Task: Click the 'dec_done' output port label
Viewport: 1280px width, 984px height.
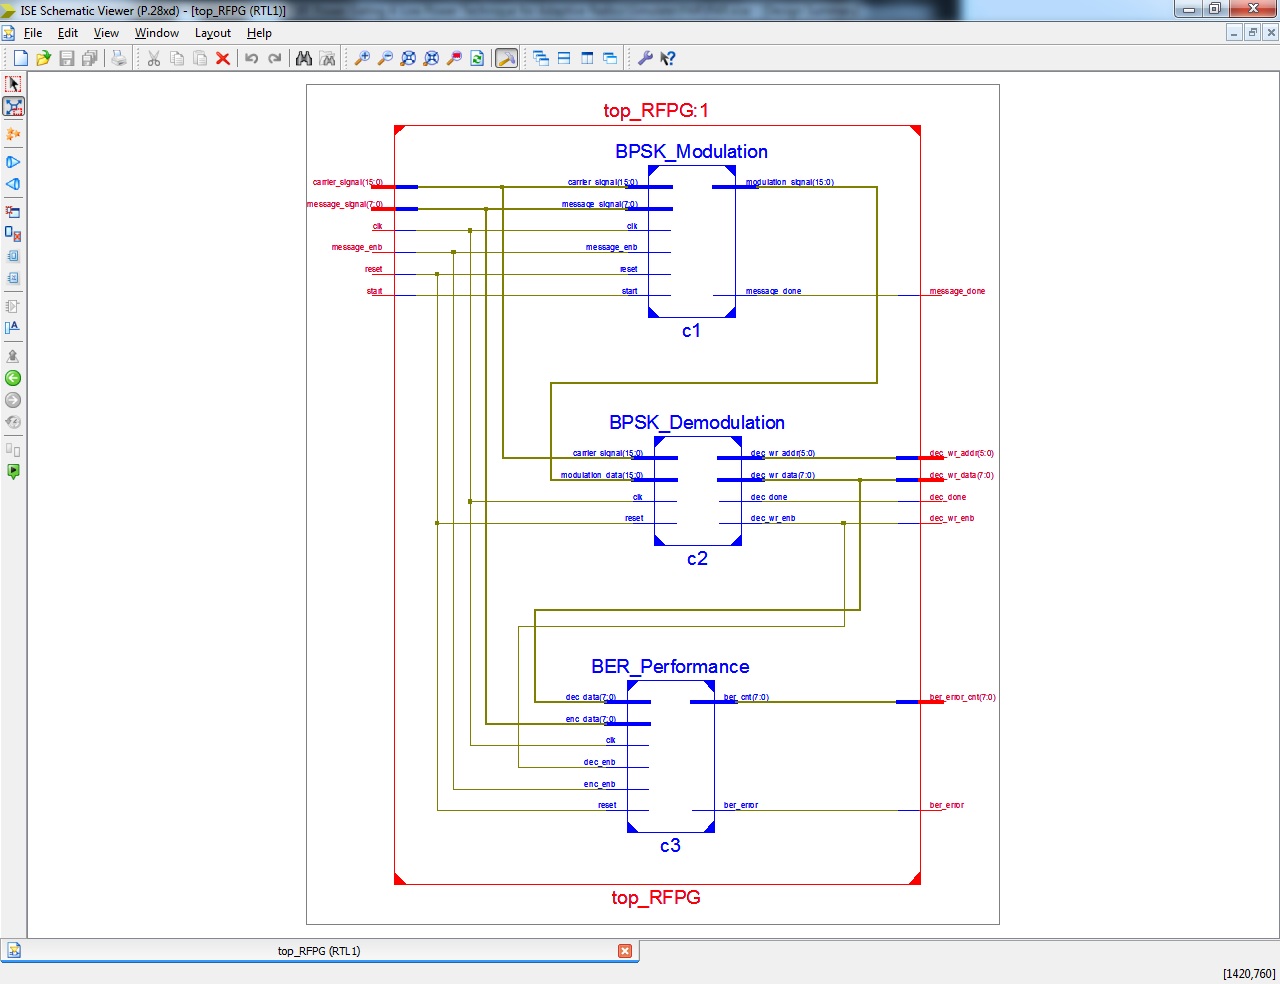Action: point(948,497)
